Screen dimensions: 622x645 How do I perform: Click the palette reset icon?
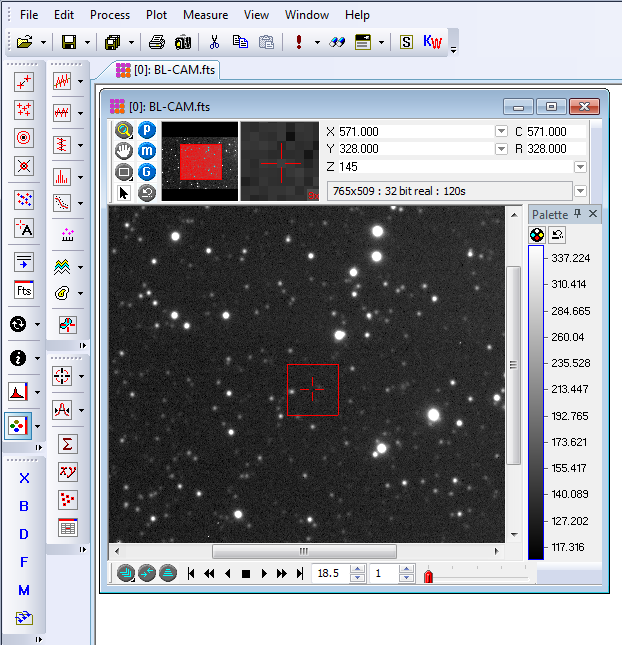(x=557, y=235)
